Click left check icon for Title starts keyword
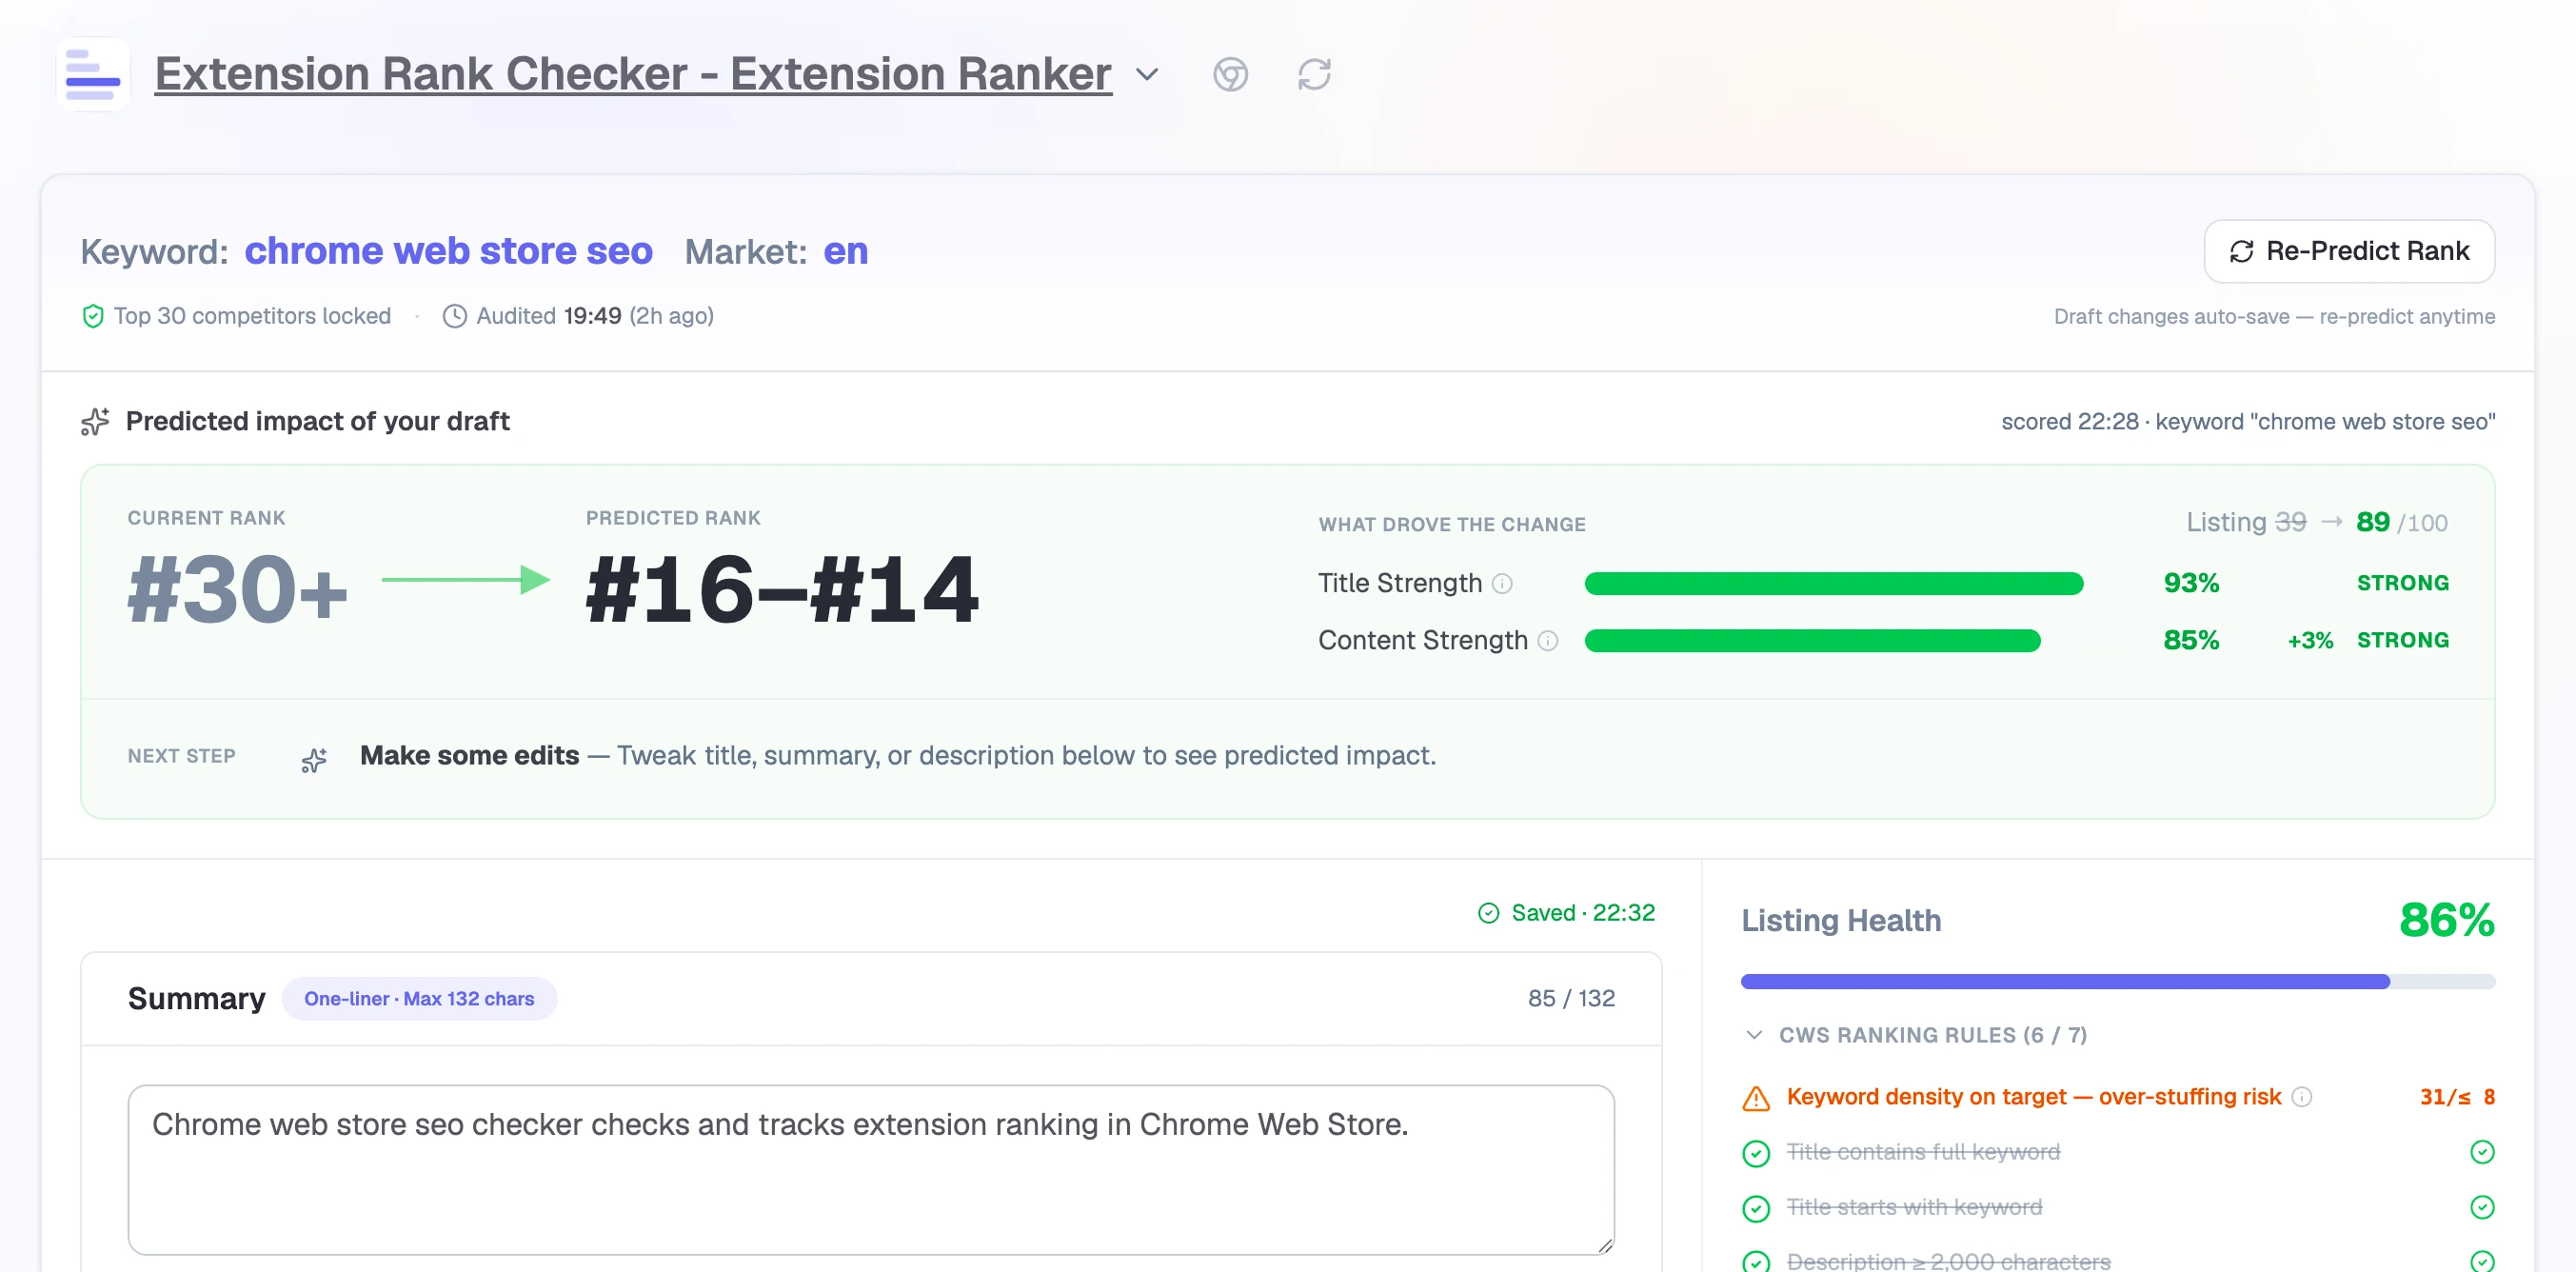2576x1272 pixels. (x=1756, y=1208)
